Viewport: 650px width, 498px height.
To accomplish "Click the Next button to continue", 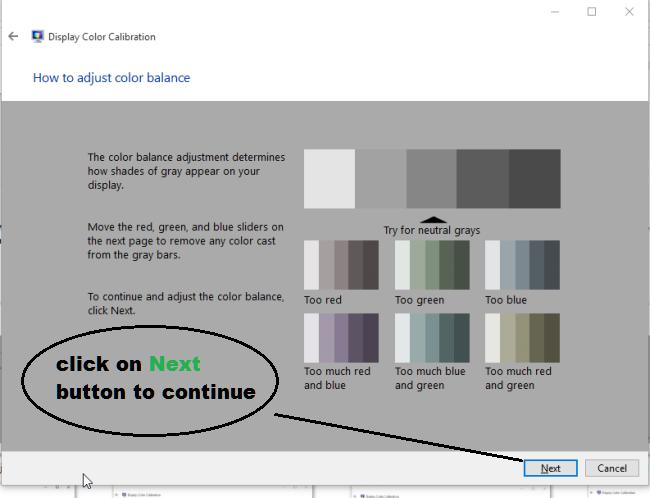I will click(550, 468).
